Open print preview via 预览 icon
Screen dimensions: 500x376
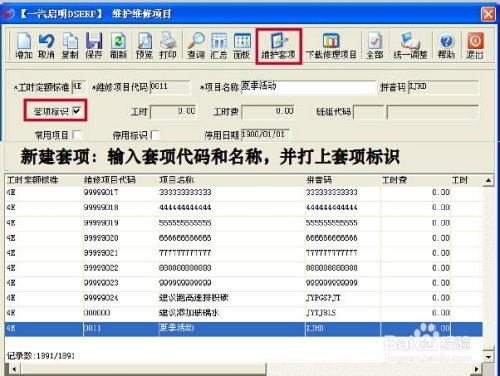click(144, 46)
